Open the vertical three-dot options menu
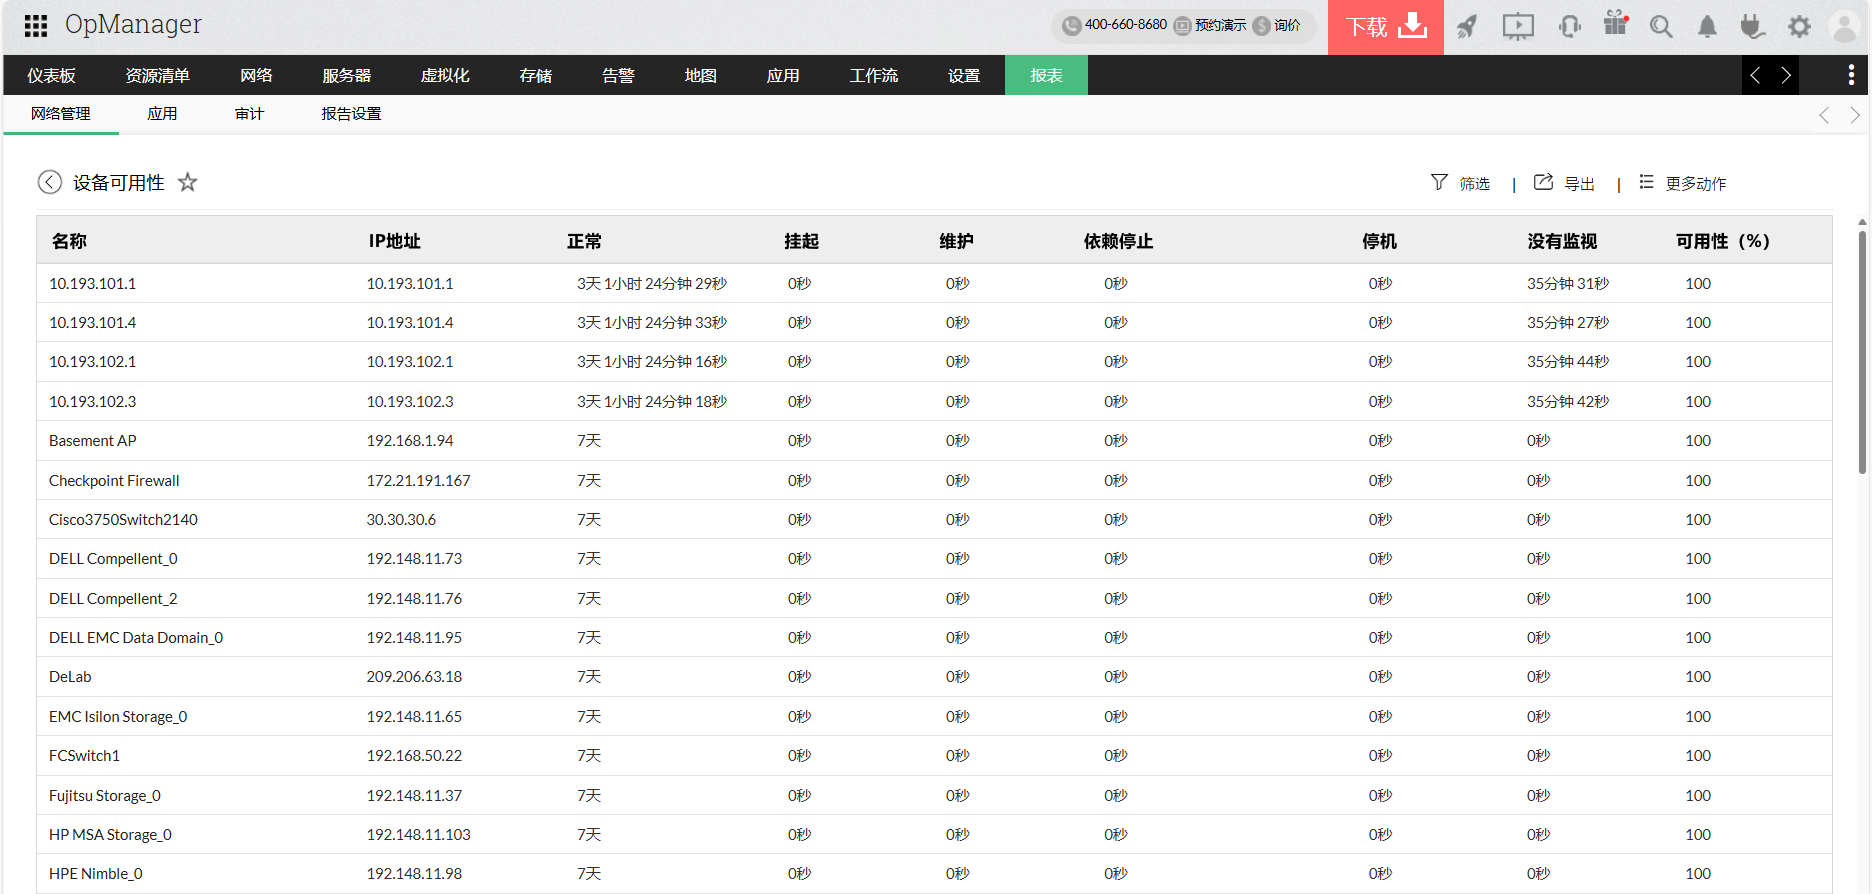This screenshot has height=894, width=1872. pos(1851,75)
